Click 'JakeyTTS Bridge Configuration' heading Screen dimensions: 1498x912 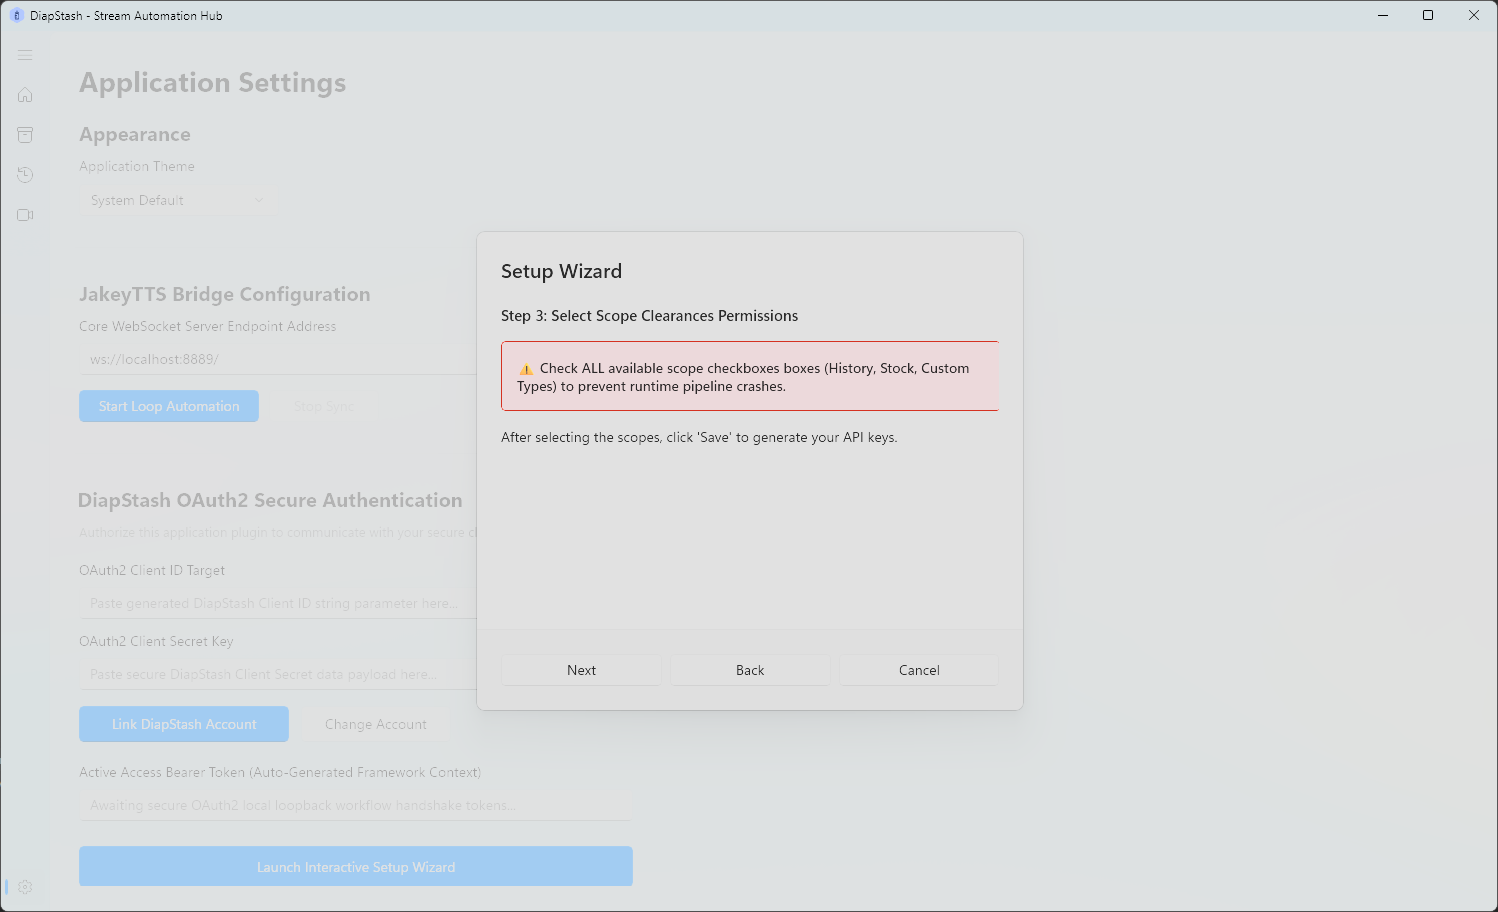click(225, 294)
